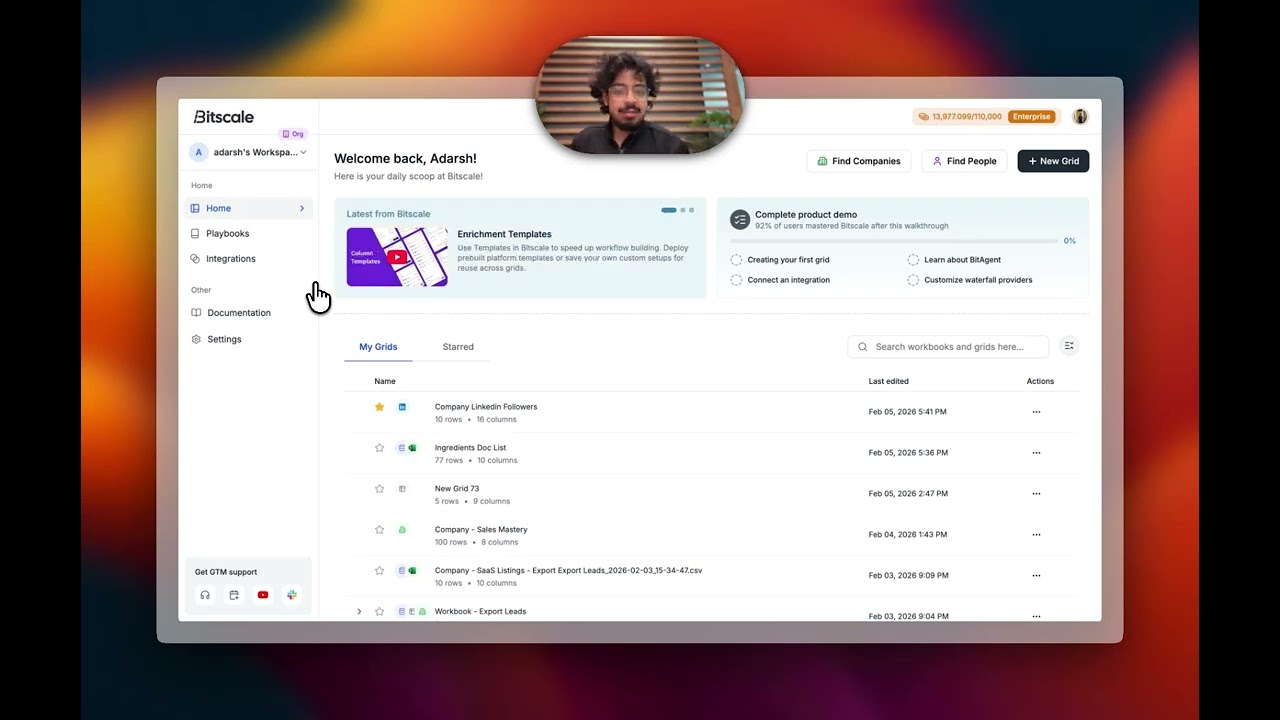Unstar Company Linkedin Followers grid

click(x=379, y=407)
